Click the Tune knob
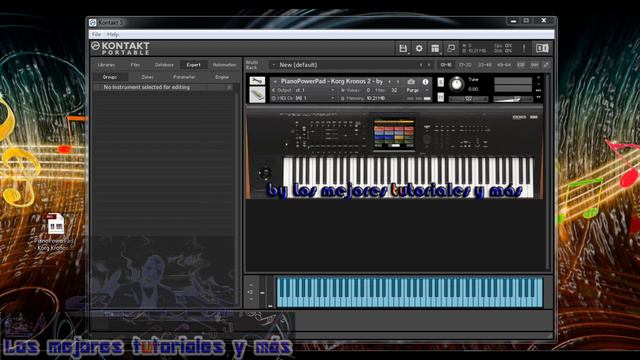640x360 pixels. click(x=456, y=84)
